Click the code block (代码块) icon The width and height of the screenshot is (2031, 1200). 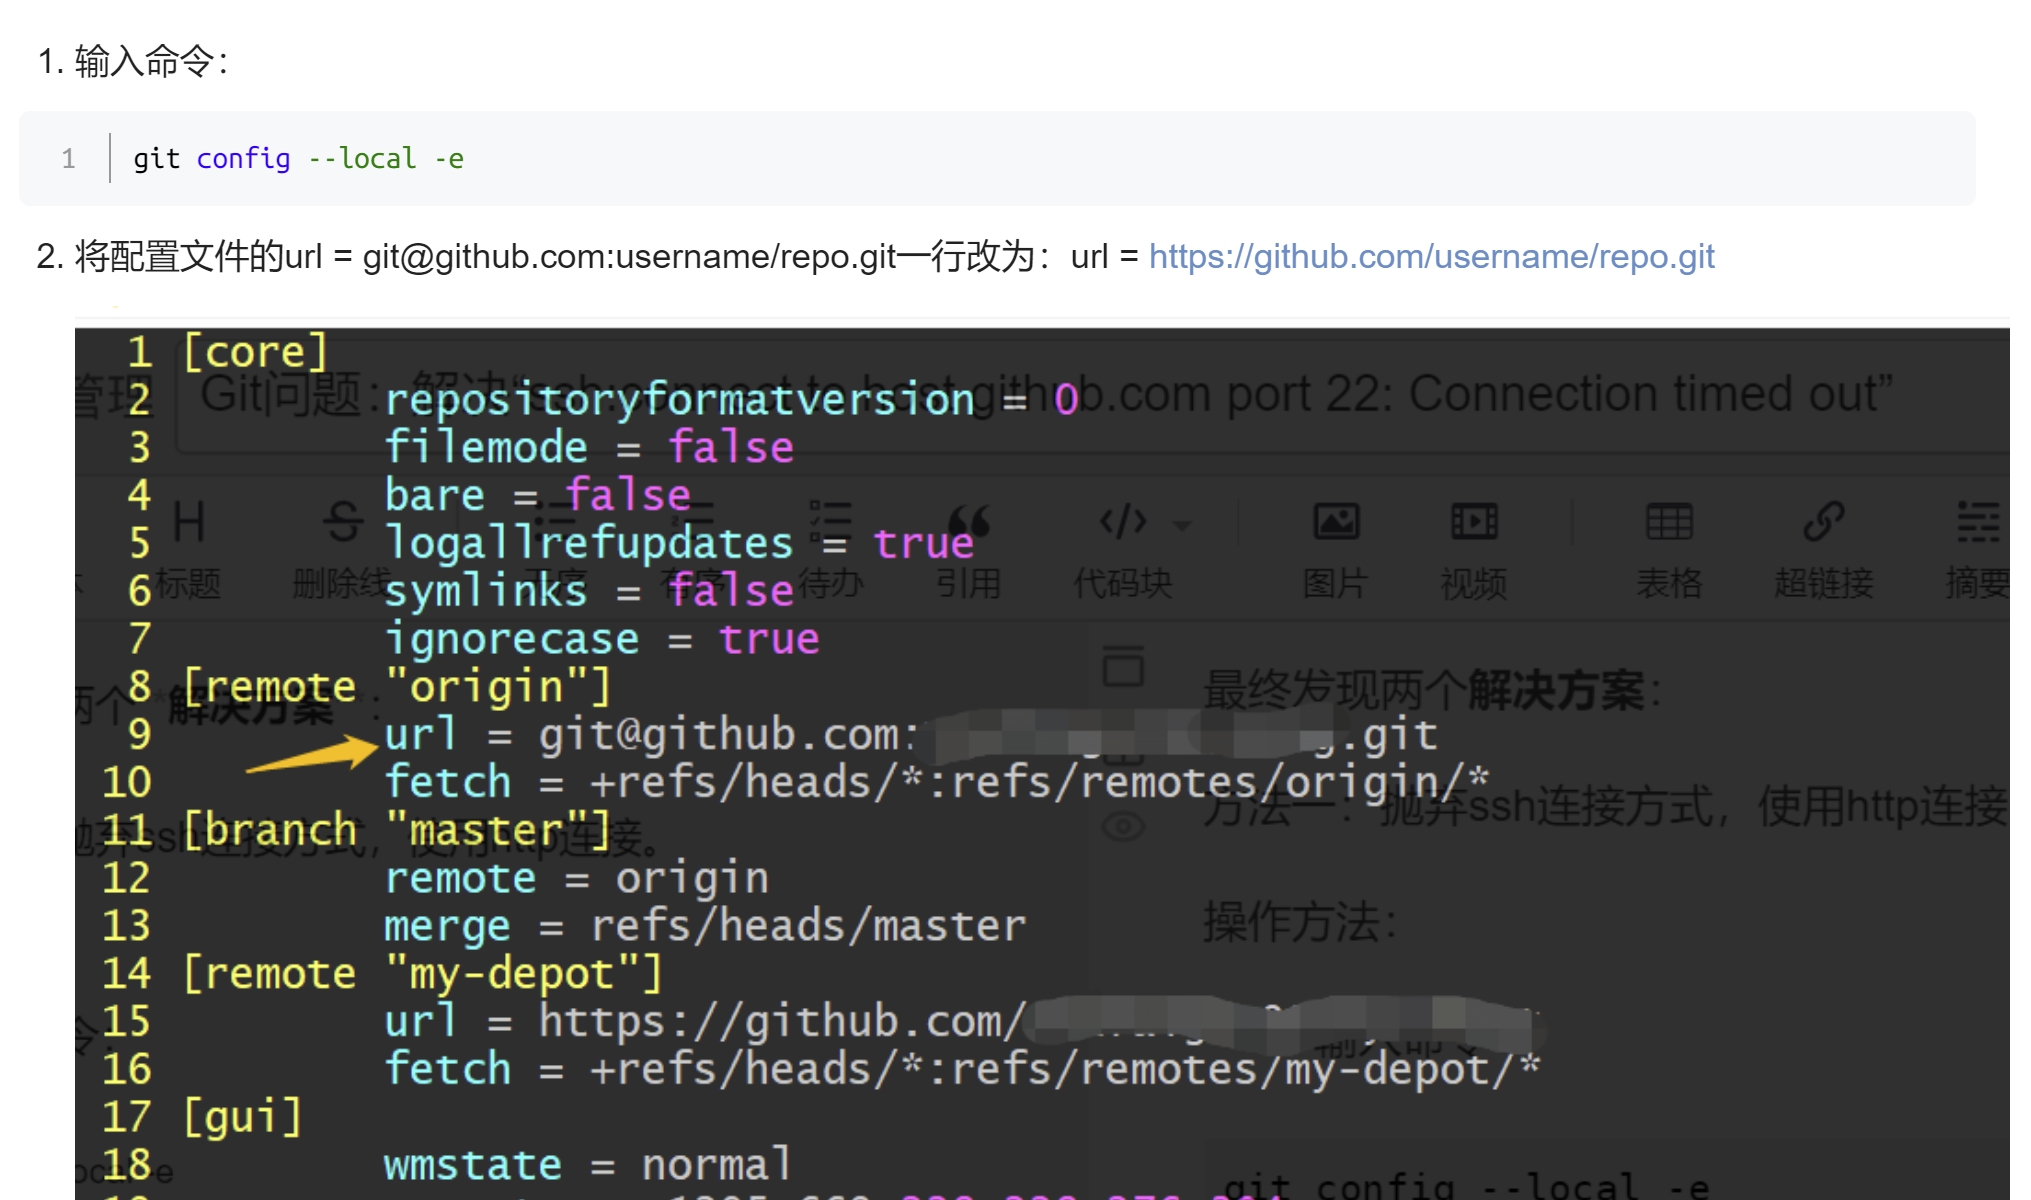(x=1123, y=521)
